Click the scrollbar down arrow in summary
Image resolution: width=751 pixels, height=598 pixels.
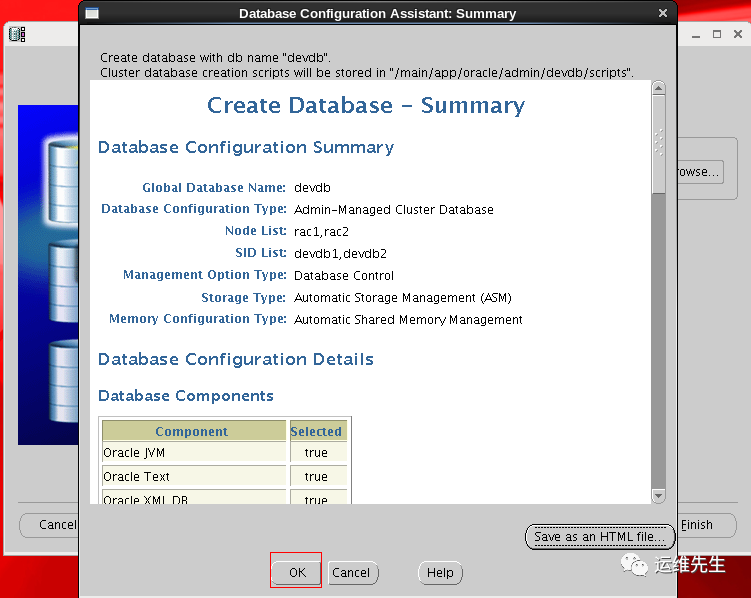[658, 495]
